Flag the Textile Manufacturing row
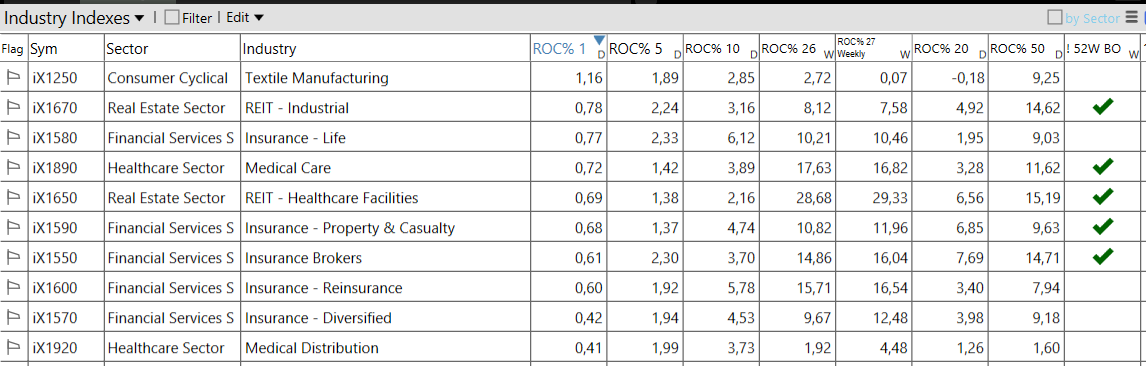The height and width of the screenshot is (366, 1146). tap(13, 78)
